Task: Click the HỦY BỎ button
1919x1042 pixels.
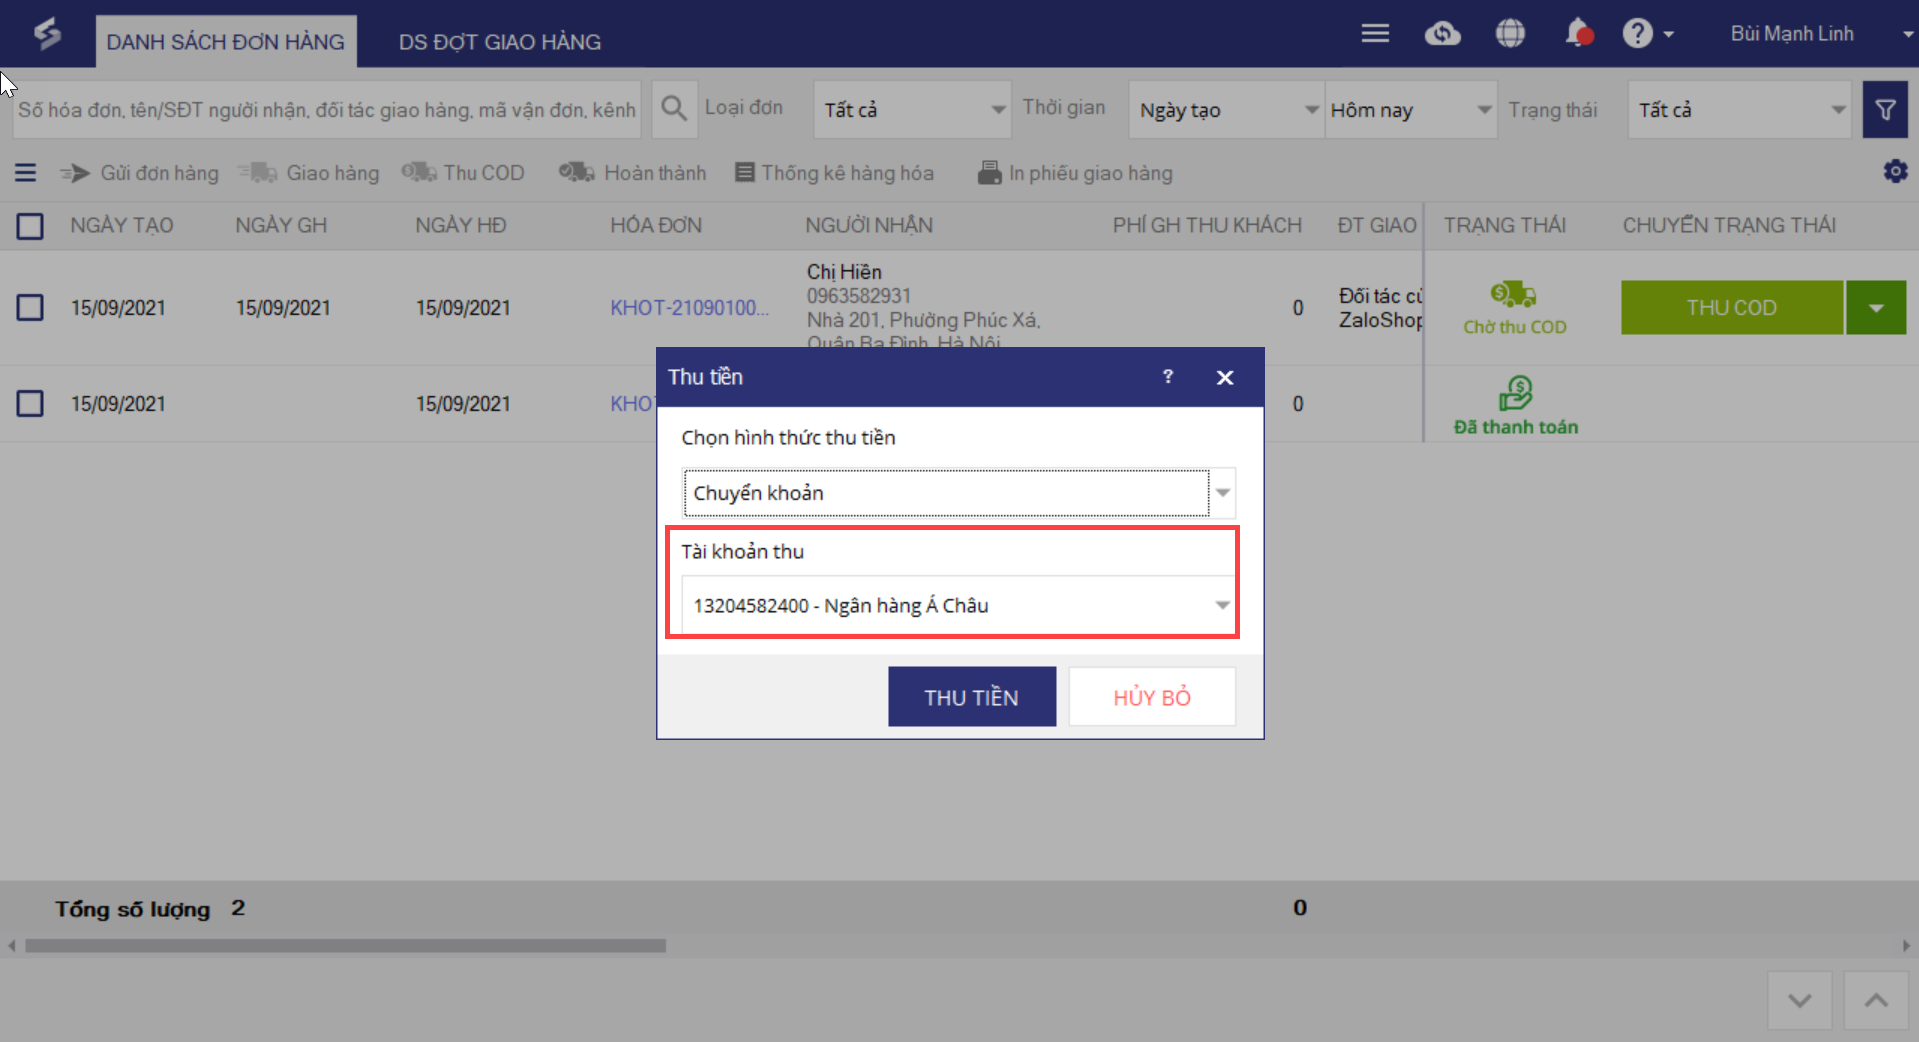Action: (1152, 697)
